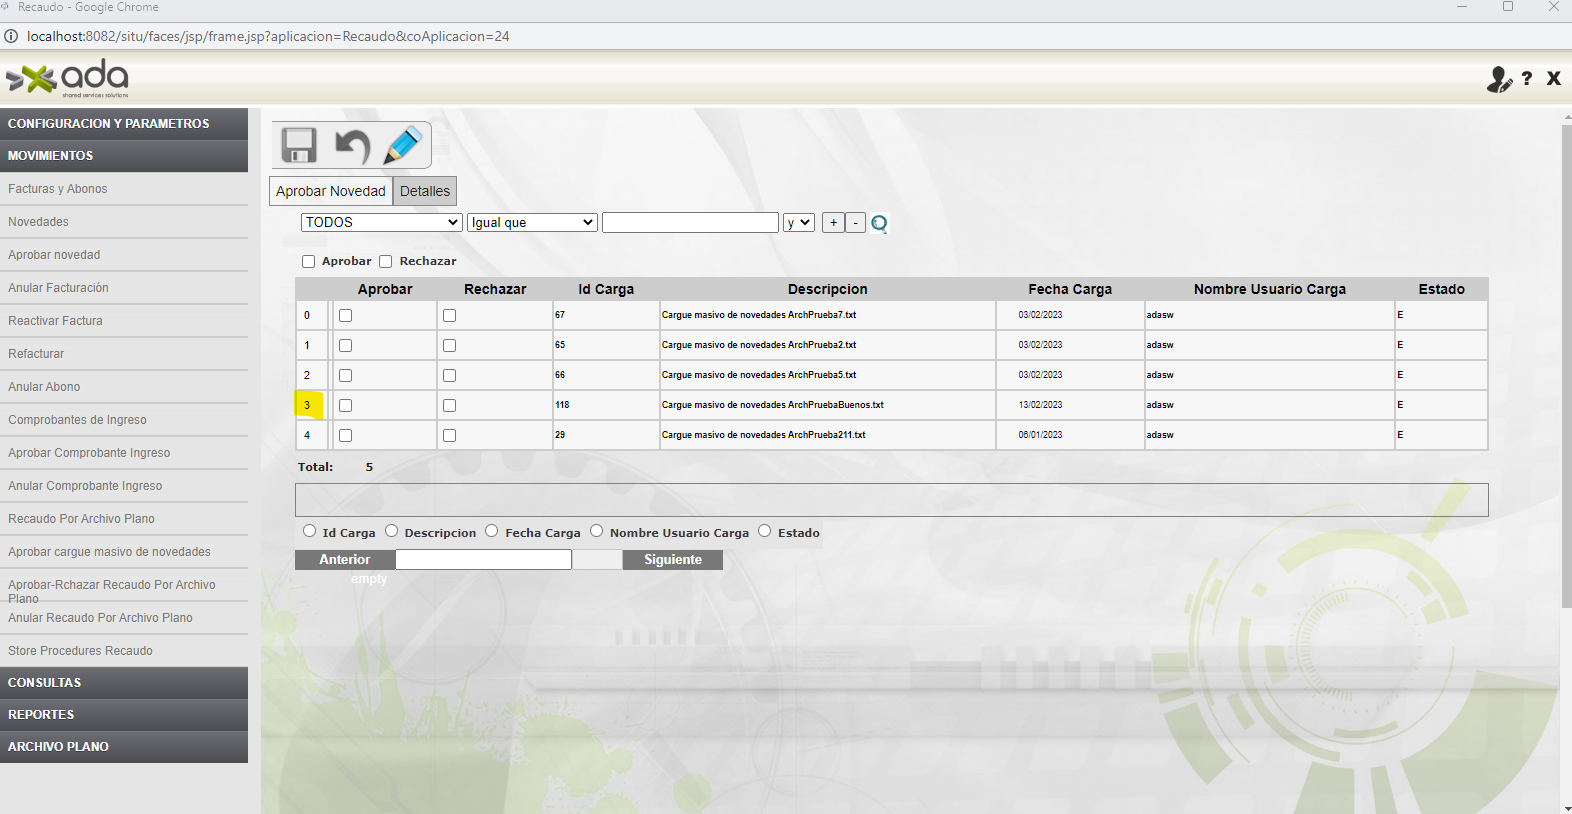Click the plus add filter button
1572x814 pixels.
tap(833, 223)
